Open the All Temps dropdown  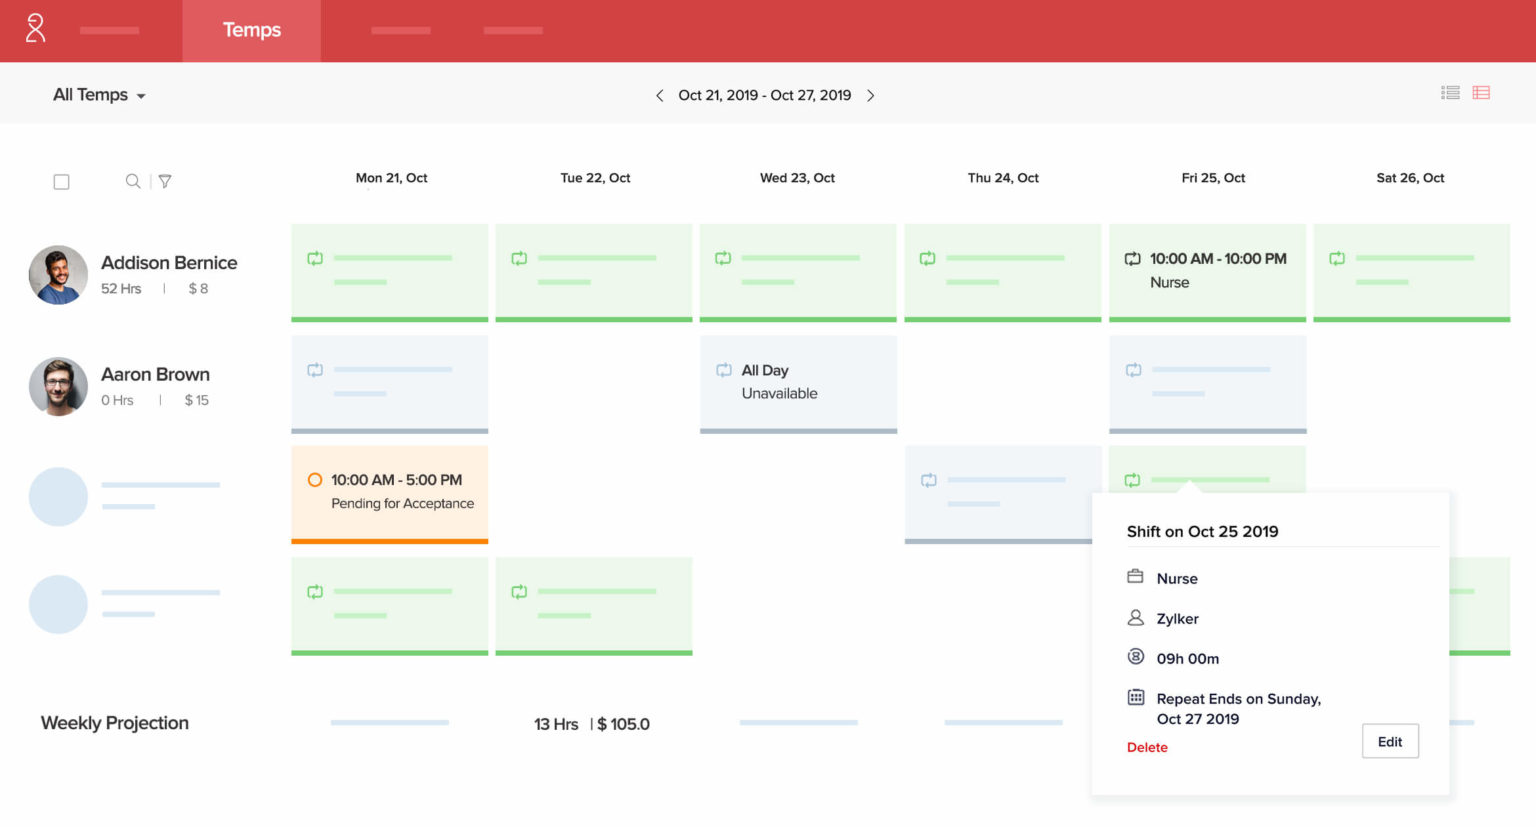pos(99,94)
